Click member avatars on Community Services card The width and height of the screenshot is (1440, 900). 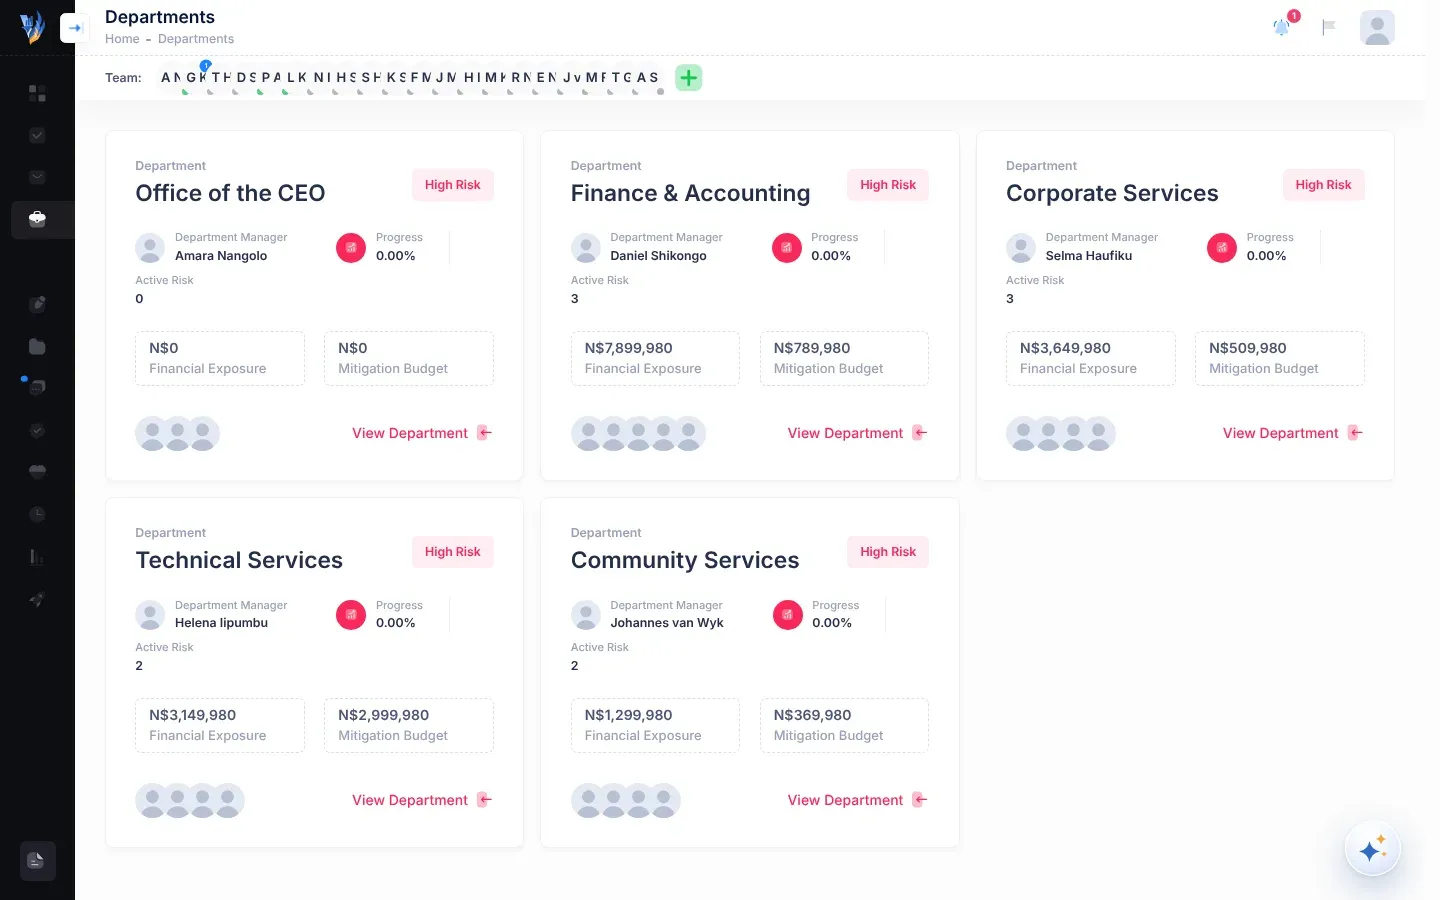(x=626, y=801)
